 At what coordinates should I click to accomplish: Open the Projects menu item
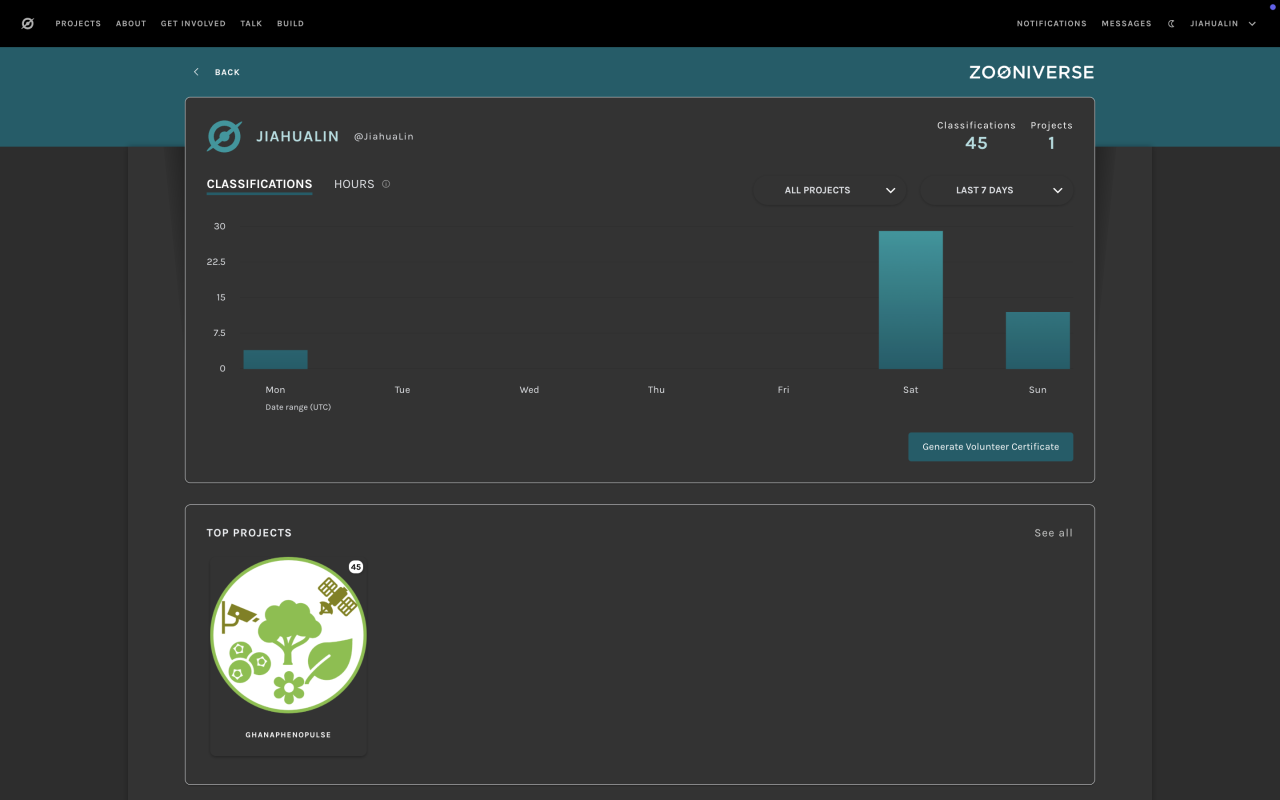[78, 23]
